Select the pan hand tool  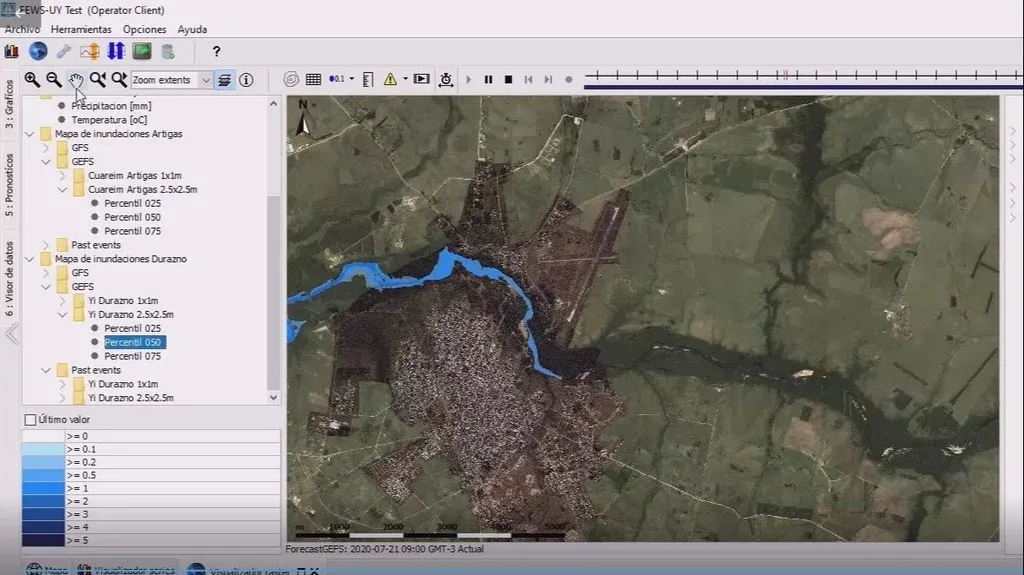76,79
